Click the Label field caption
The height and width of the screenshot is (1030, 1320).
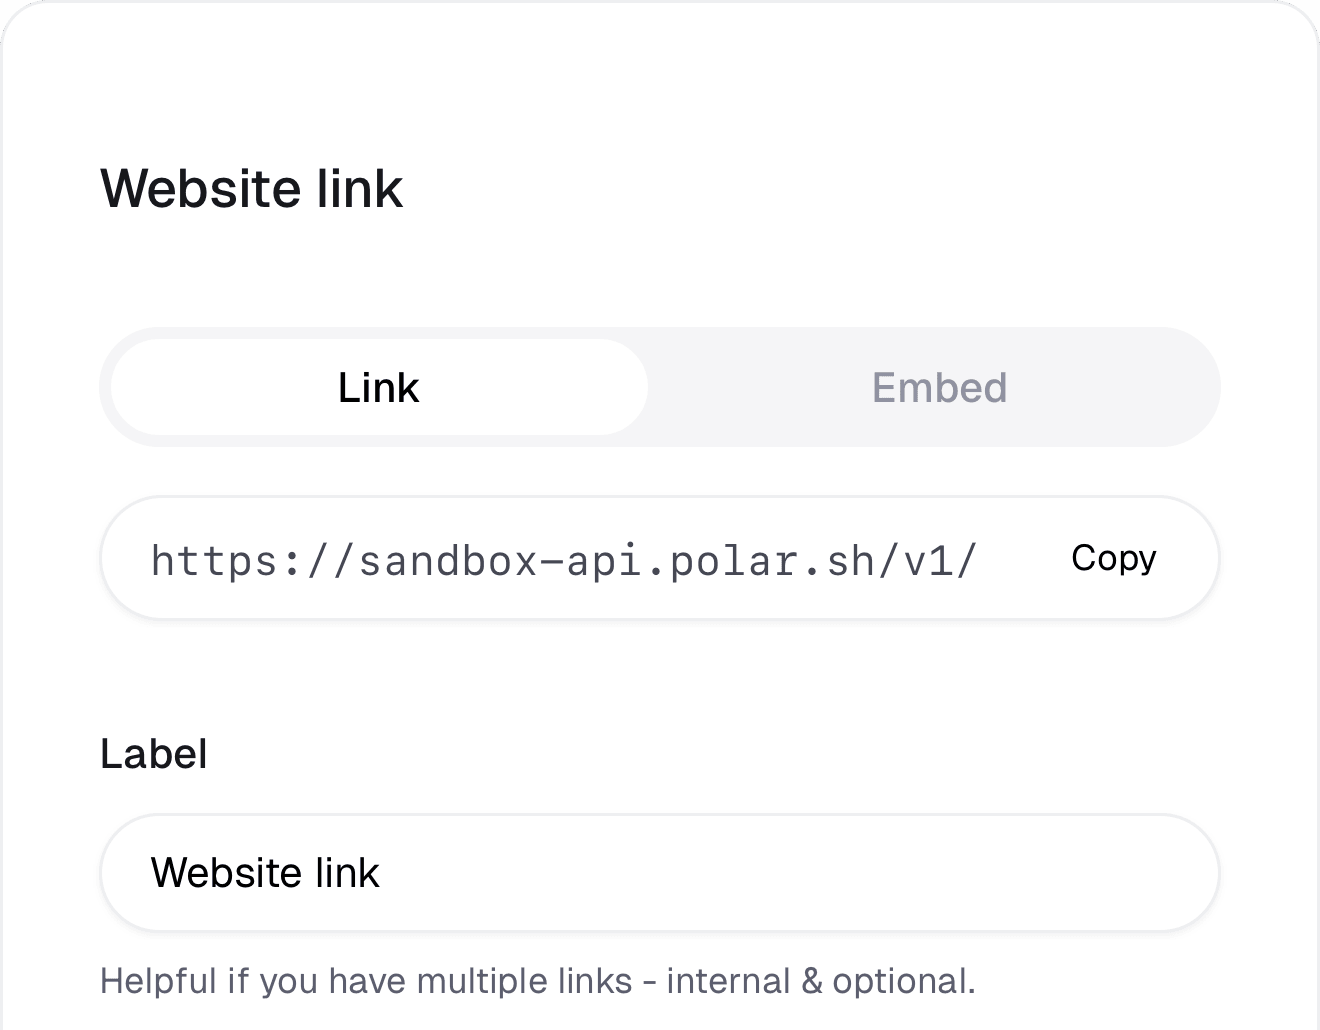154,754
